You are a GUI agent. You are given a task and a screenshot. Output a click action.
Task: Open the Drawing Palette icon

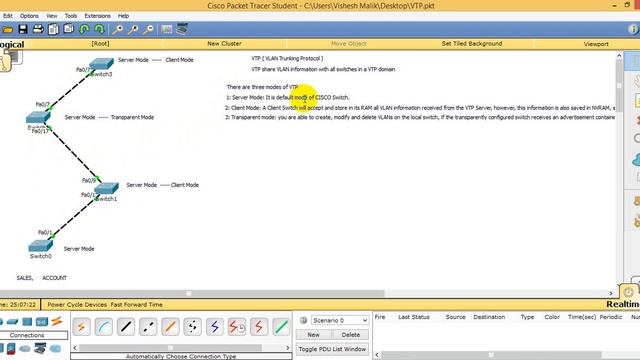(167, 29)
